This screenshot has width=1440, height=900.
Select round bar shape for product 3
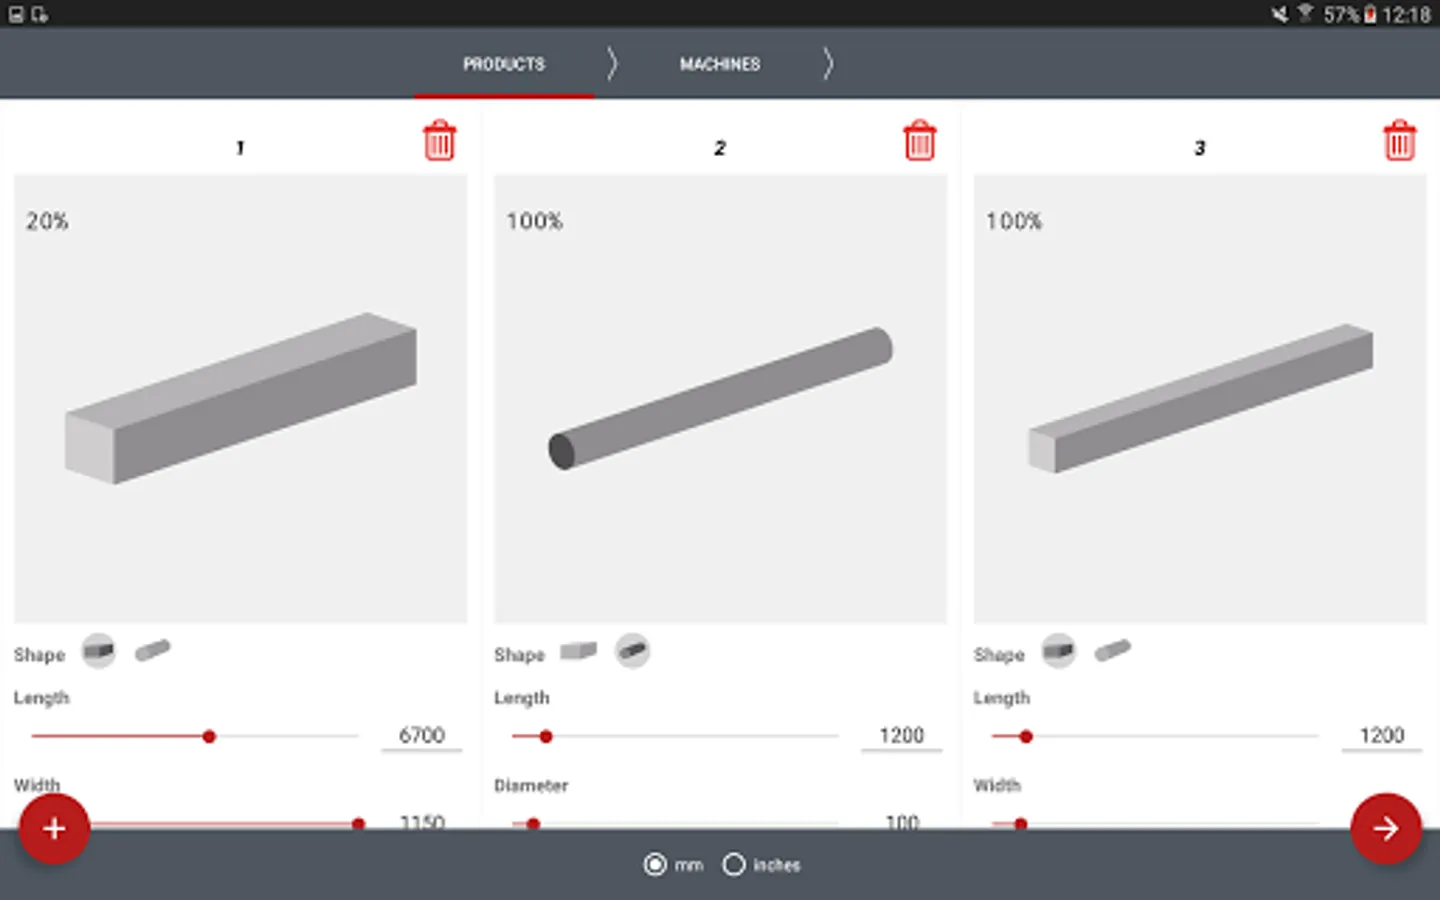point(1113,651)
